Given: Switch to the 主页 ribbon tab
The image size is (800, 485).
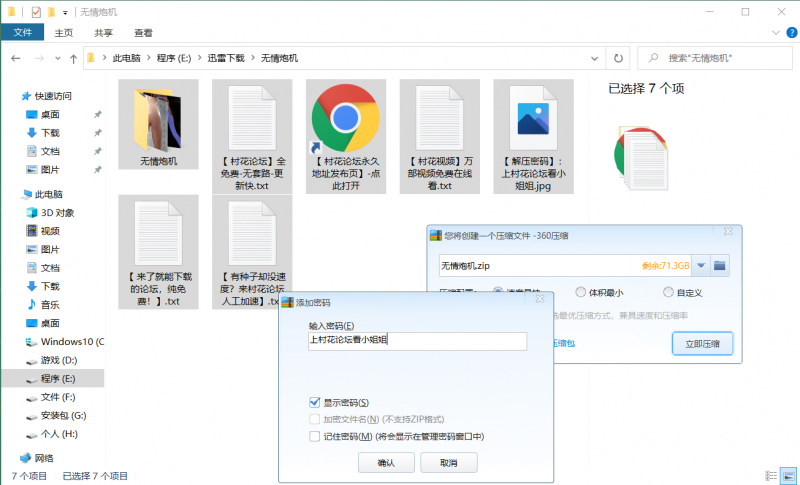Looking at the screenshot, I should click(x=63, y=32).
